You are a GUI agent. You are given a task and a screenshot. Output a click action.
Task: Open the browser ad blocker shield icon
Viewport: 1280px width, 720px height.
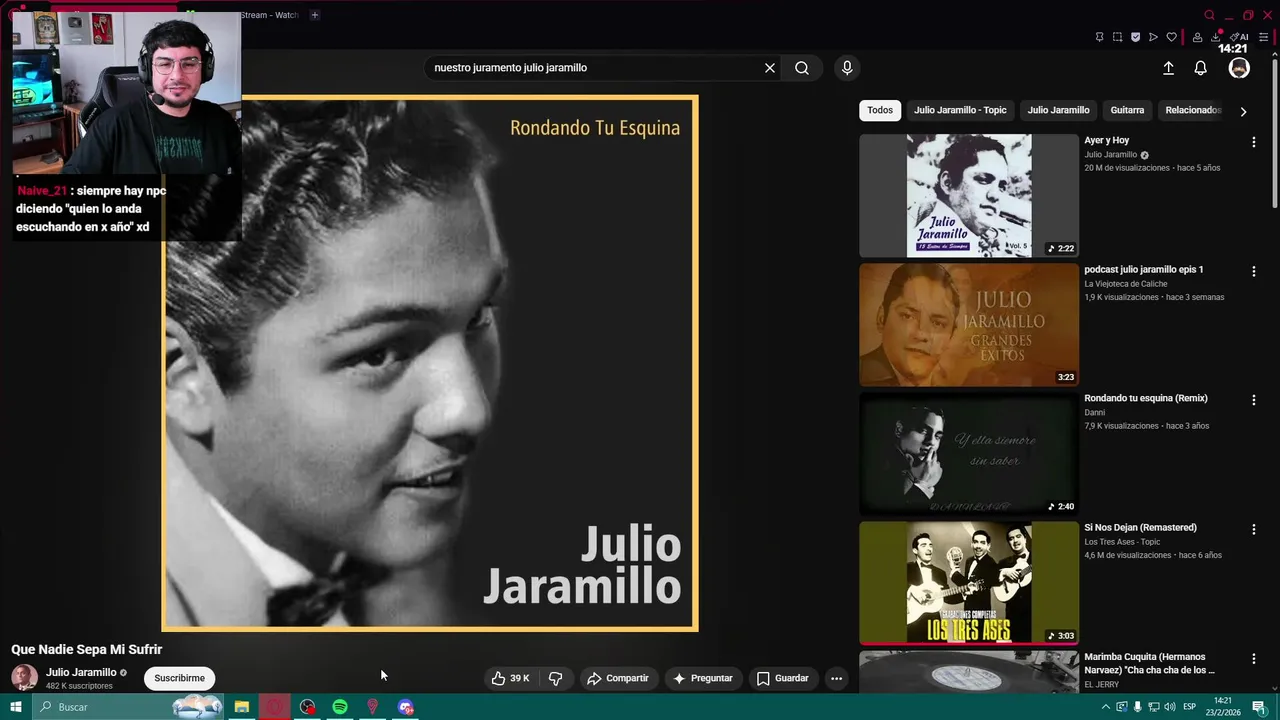(x=1135, y=37)
